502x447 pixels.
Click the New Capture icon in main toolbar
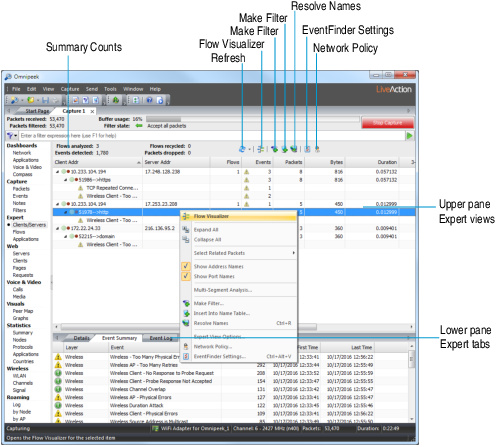(15, 101)
